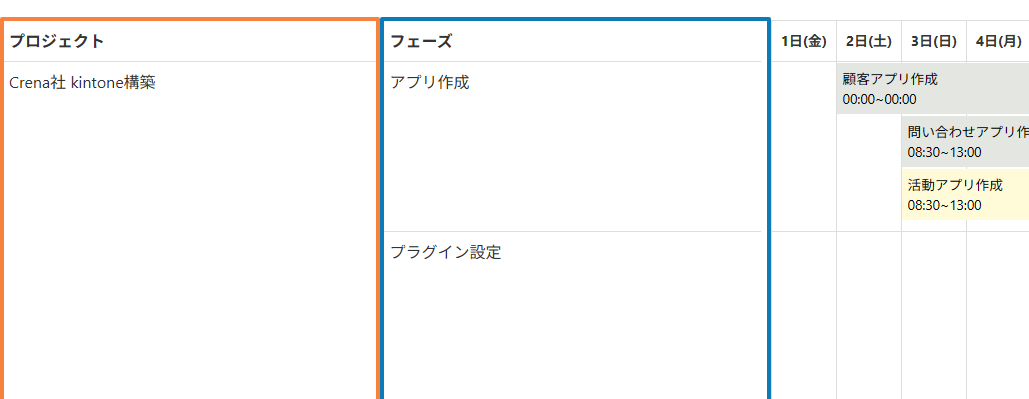Click the 4日(月) date header
This screenshot has height=399, width=1029.
click(x=998, y=41)
